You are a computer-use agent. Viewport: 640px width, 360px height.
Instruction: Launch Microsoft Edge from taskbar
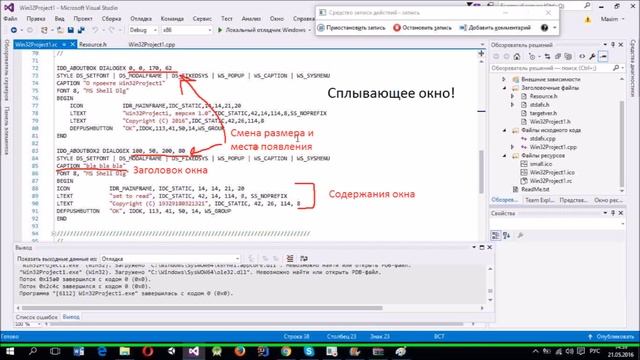102,351
